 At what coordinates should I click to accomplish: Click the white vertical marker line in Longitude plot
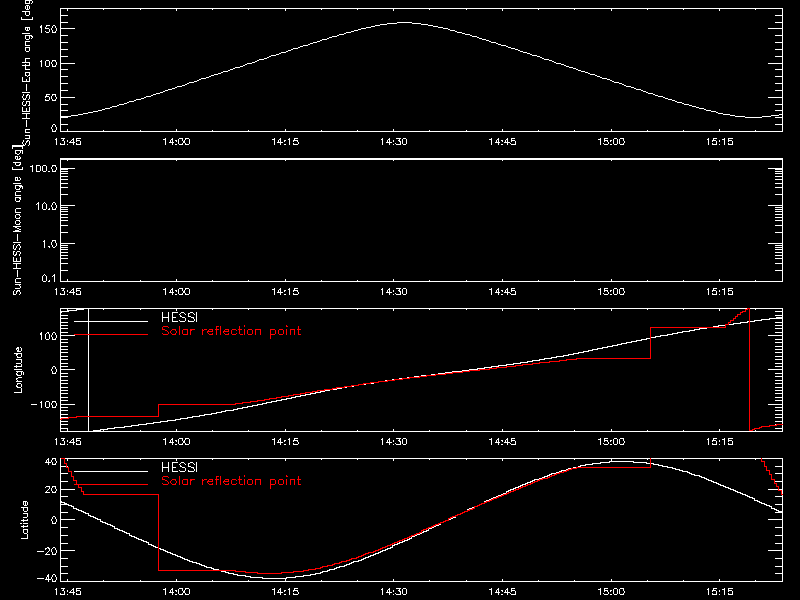point(89,370)
